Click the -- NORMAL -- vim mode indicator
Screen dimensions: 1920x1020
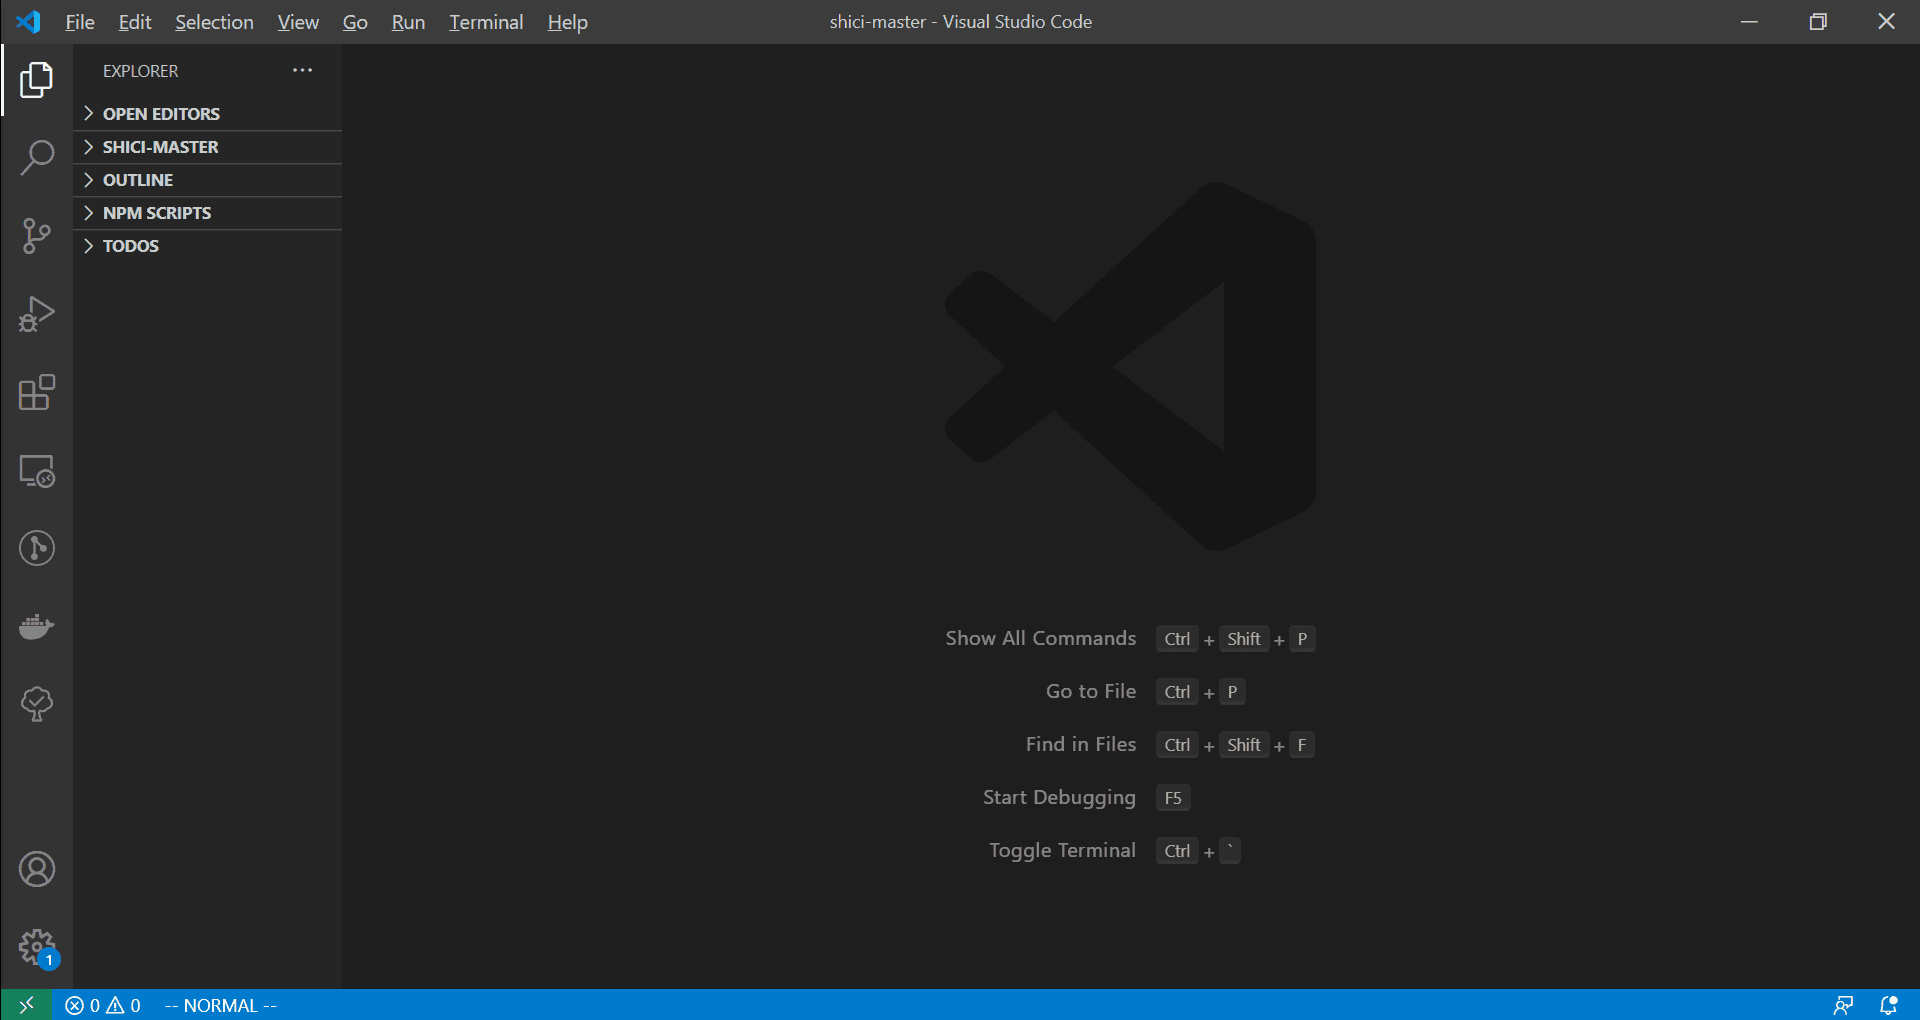pyautogui.click(x=220, y=1005)
